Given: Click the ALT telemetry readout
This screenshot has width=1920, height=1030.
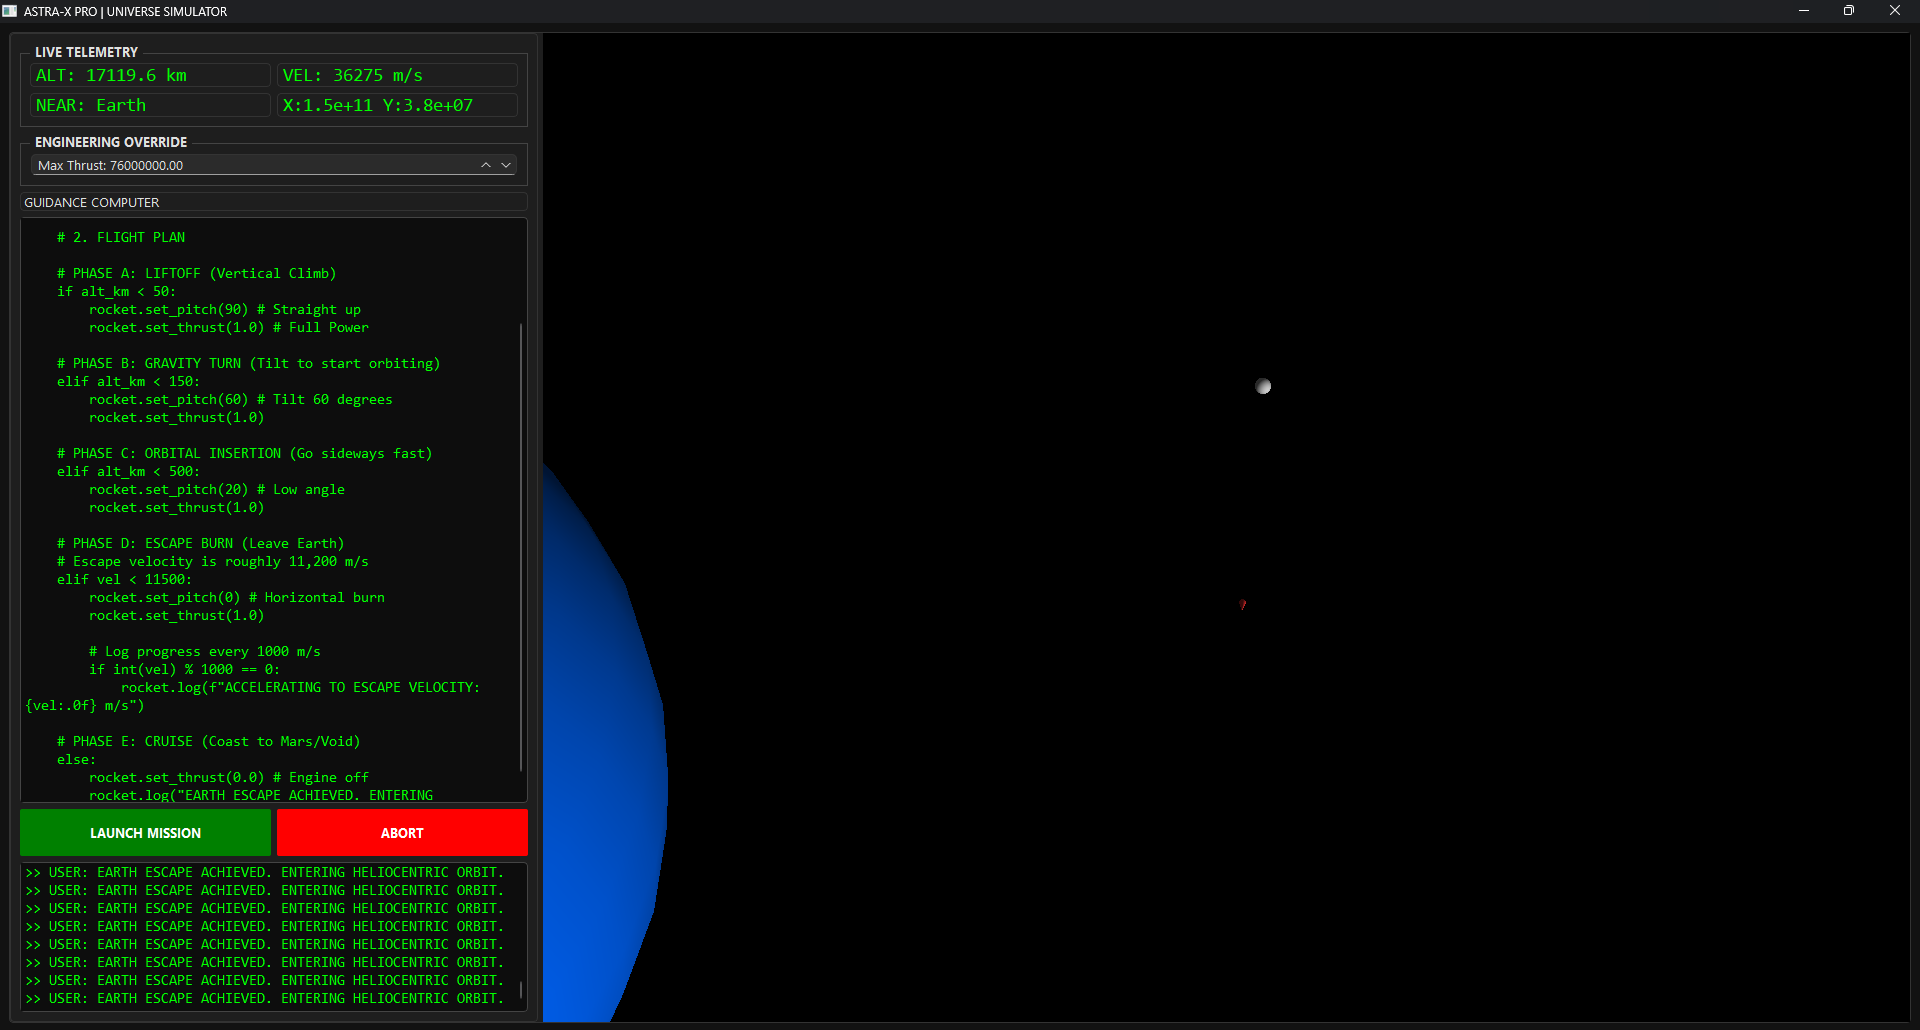Looking at the screenshot, I should (x=149, y=75).
